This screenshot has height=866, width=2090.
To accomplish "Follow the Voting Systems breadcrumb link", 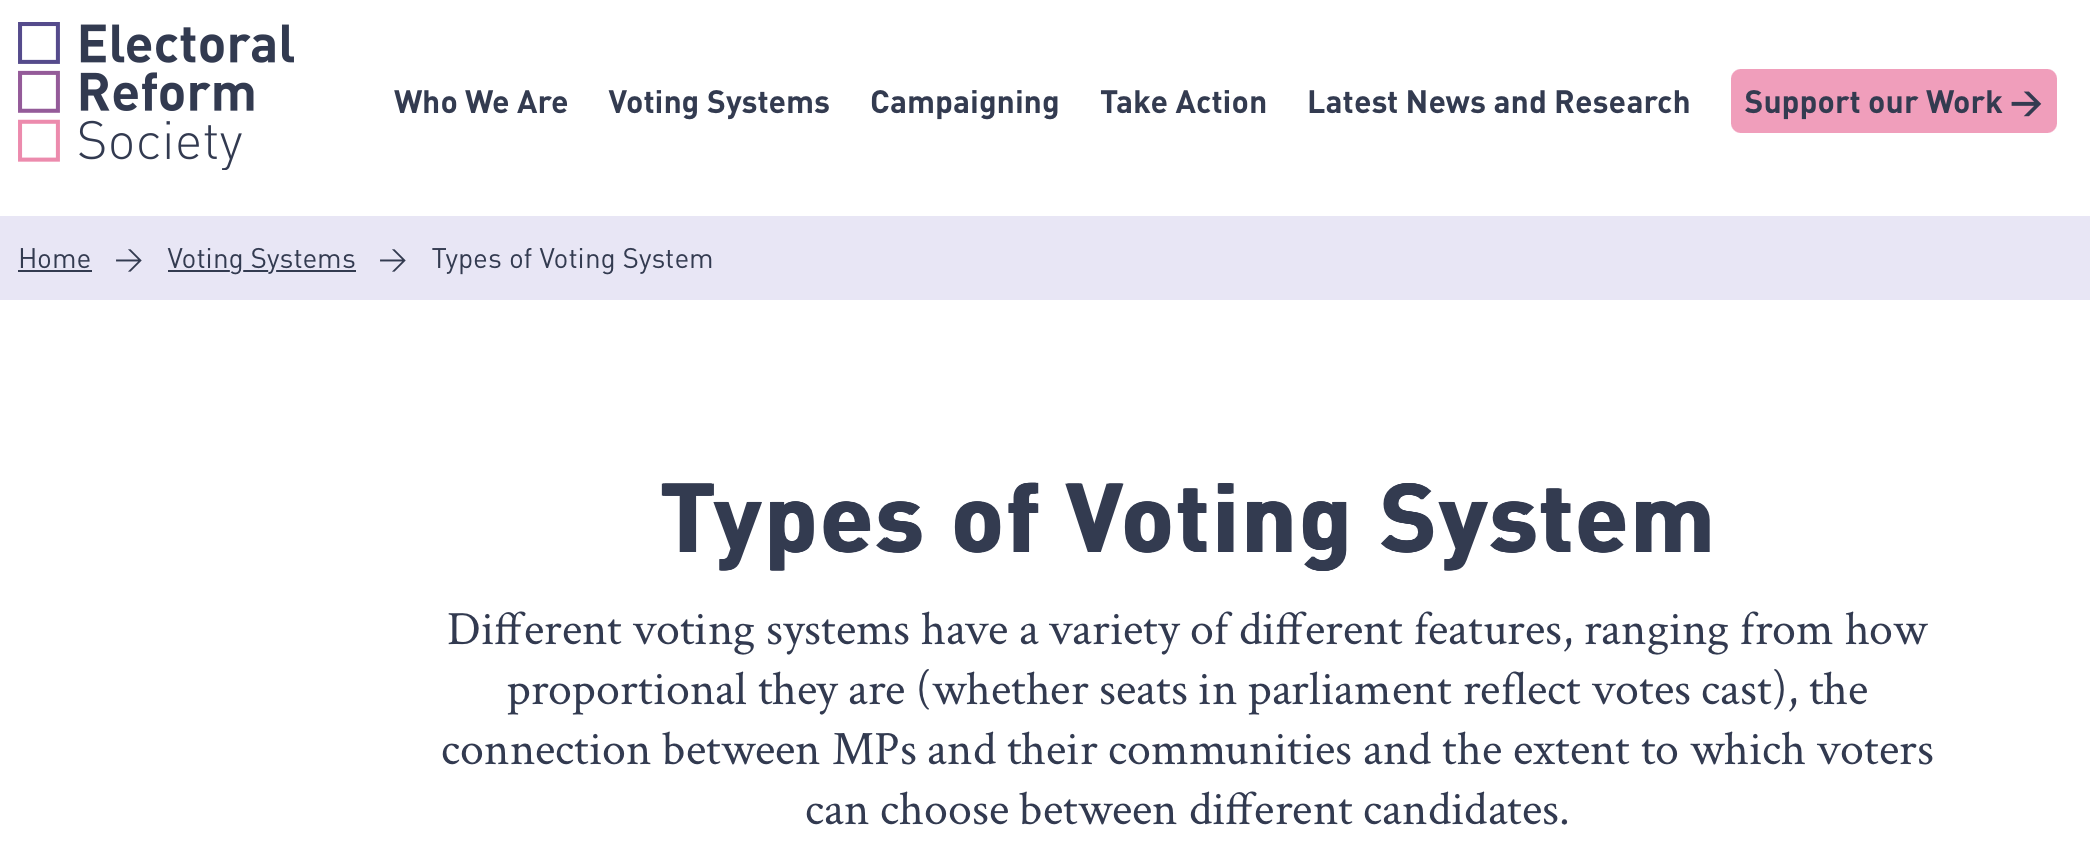I will click(x=261, y=259).
